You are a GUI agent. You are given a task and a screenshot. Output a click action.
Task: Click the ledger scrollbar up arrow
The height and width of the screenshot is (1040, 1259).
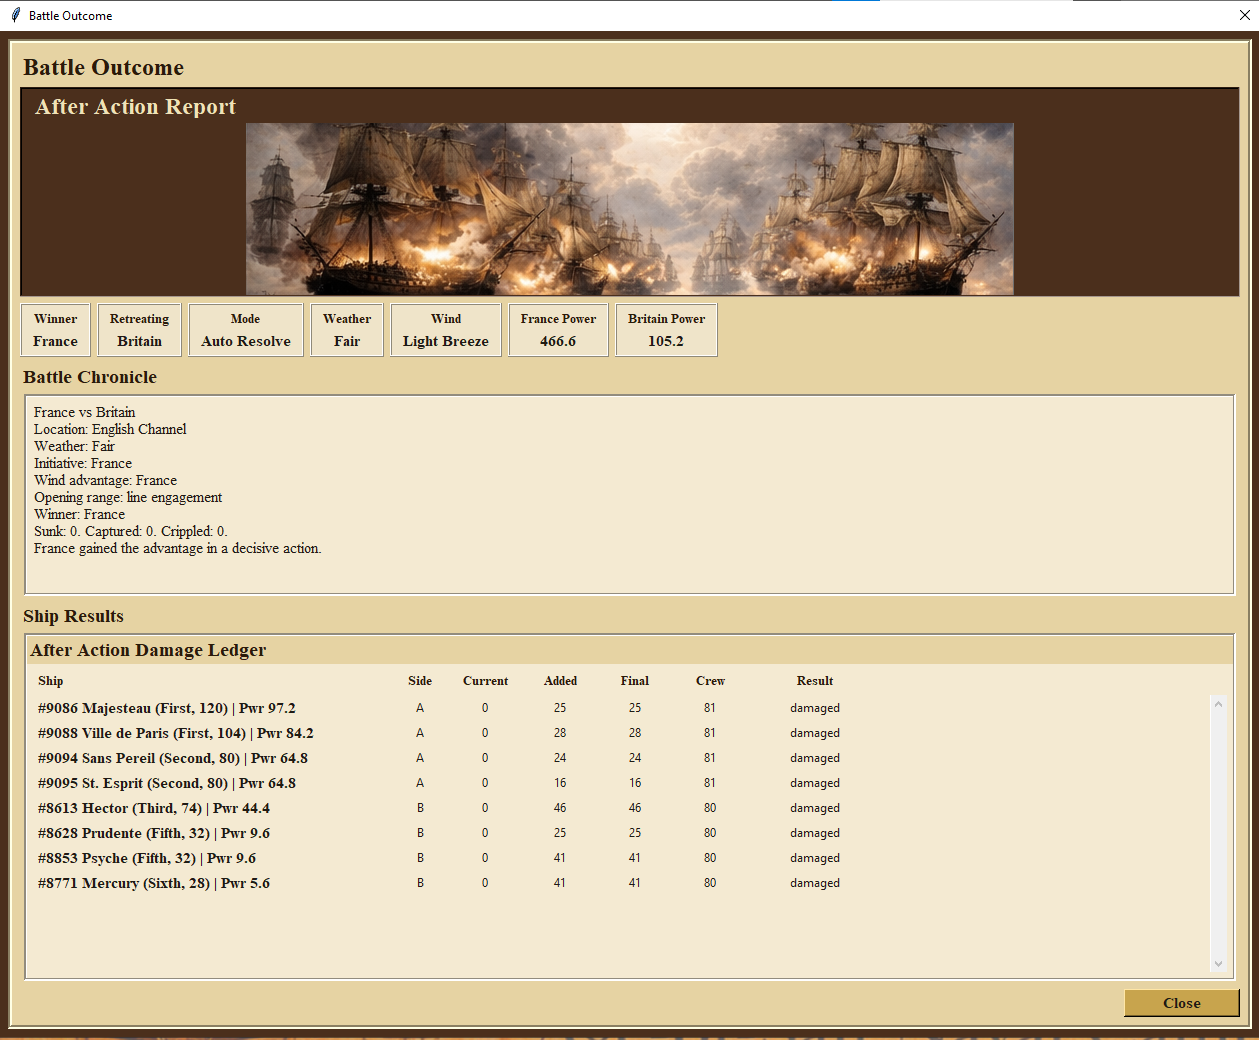coord(1218,704)
